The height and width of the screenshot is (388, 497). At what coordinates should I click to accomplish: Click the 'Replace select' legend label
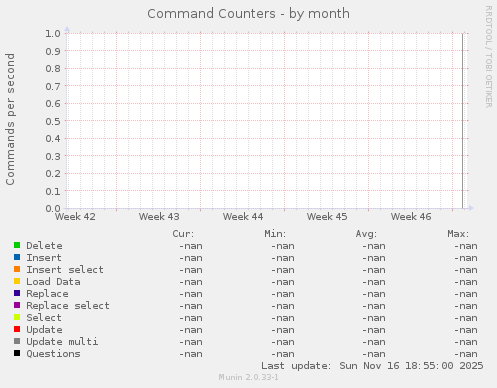click(x=68, y=306)
